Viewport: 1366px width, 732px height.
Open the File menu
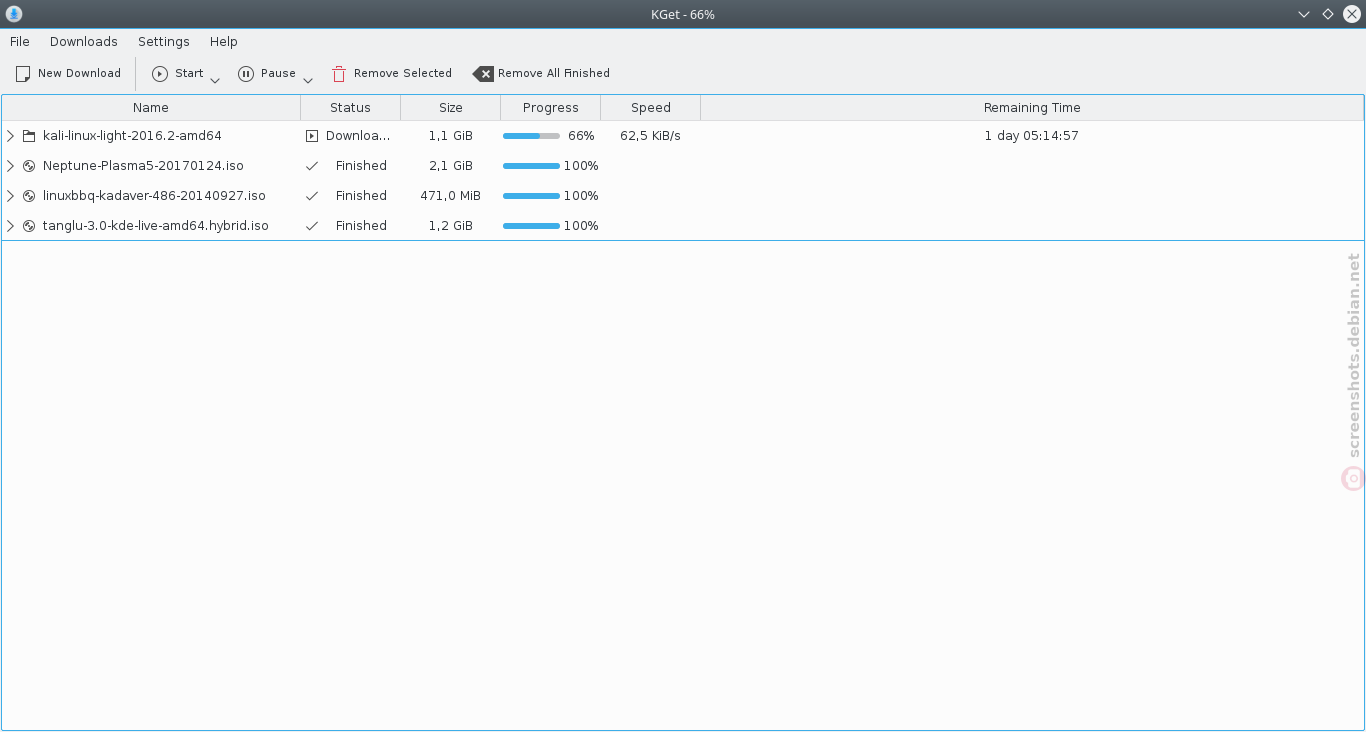20,42
